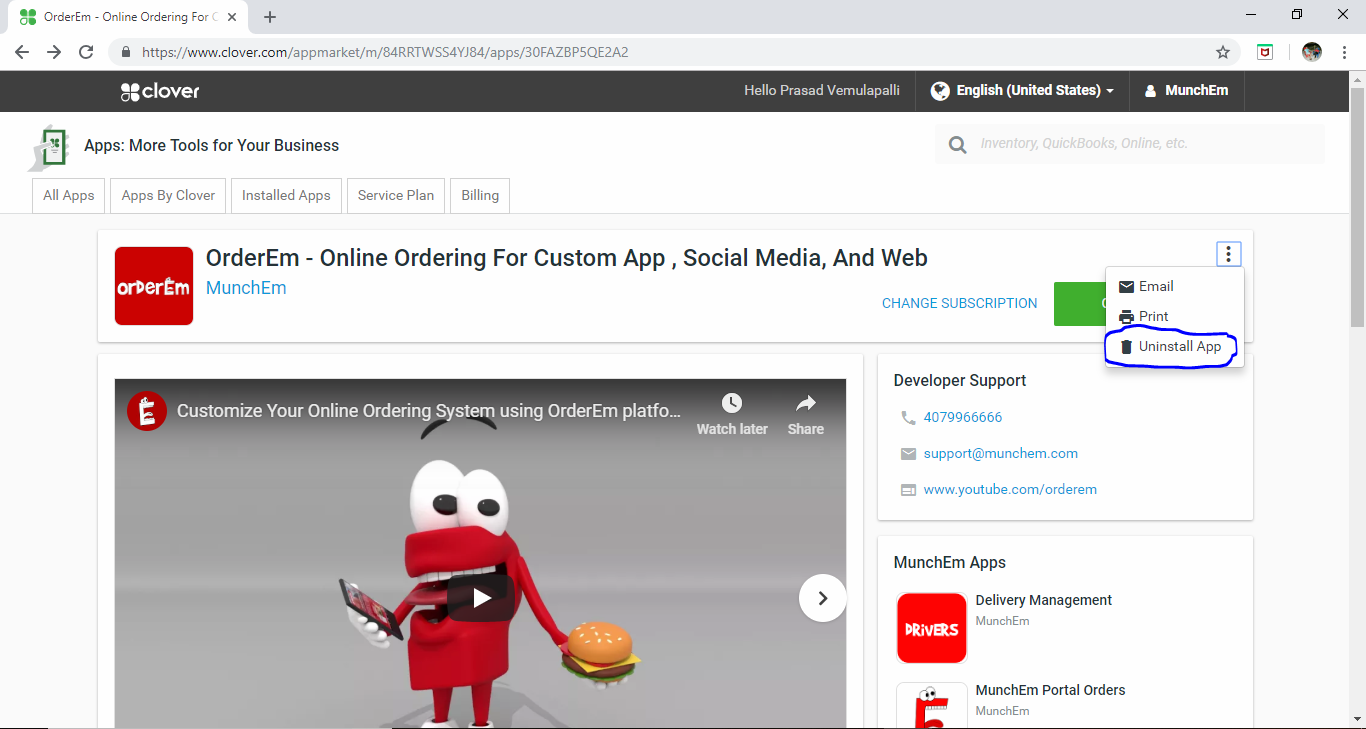Open the Delivery Management Drivers app icon

click(x=931, y=628)
